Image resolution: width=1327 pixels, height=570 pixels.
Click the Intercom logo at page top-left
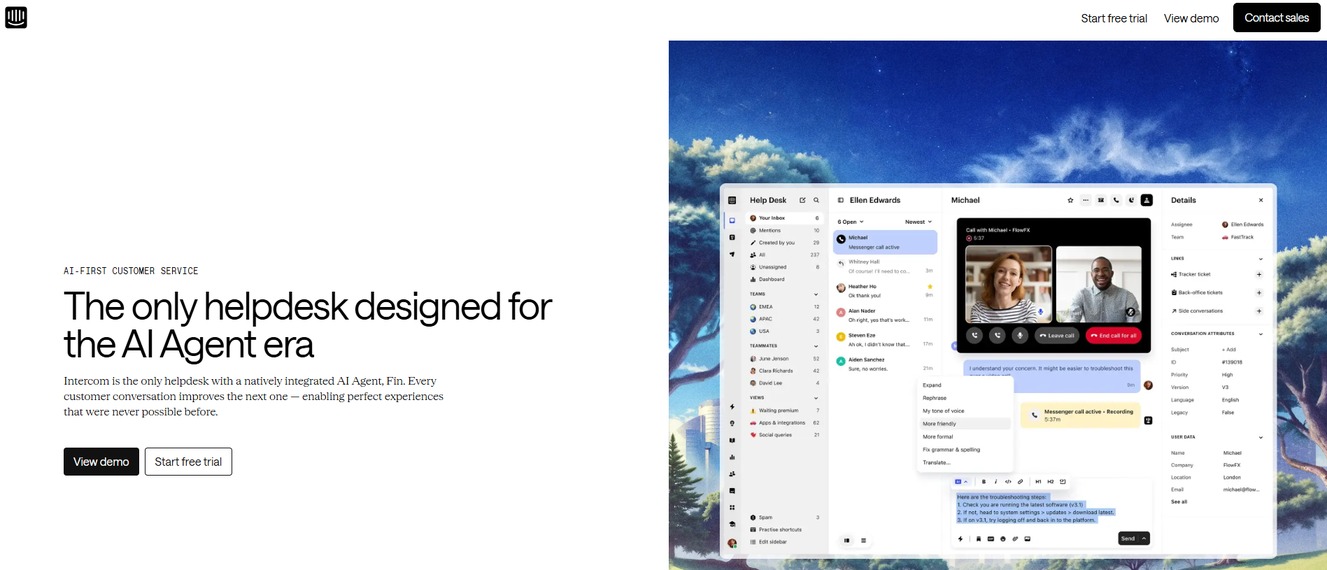coord(16,17)
